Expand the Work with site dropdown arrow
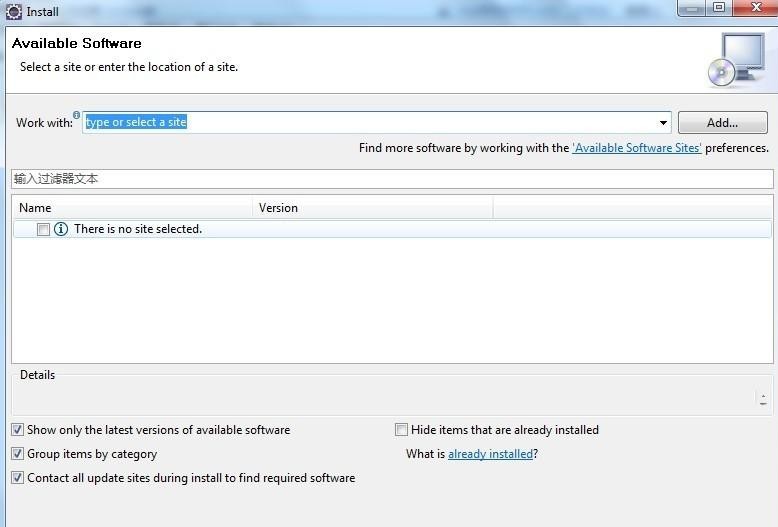Screen dimensions: 778x527 pos(663,123)
